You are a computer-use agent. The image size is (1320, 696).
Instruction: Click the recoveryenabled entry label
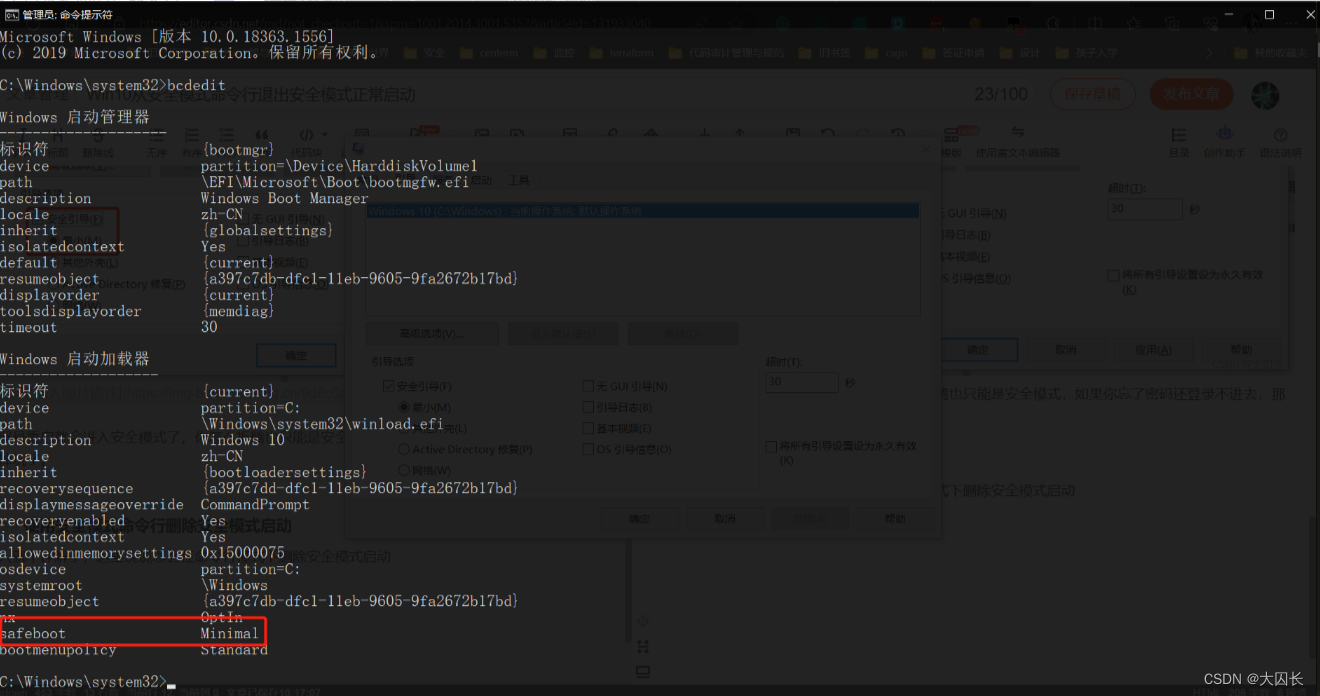coord(63,521)
